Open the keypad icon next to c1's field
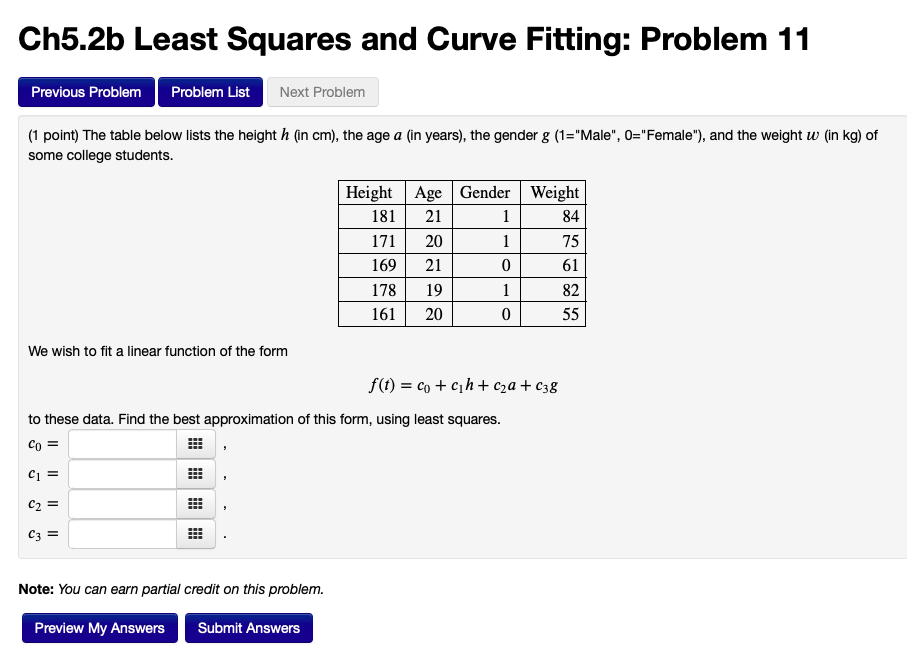The width and height of the screenshot is (907, 656). [196, 473]
